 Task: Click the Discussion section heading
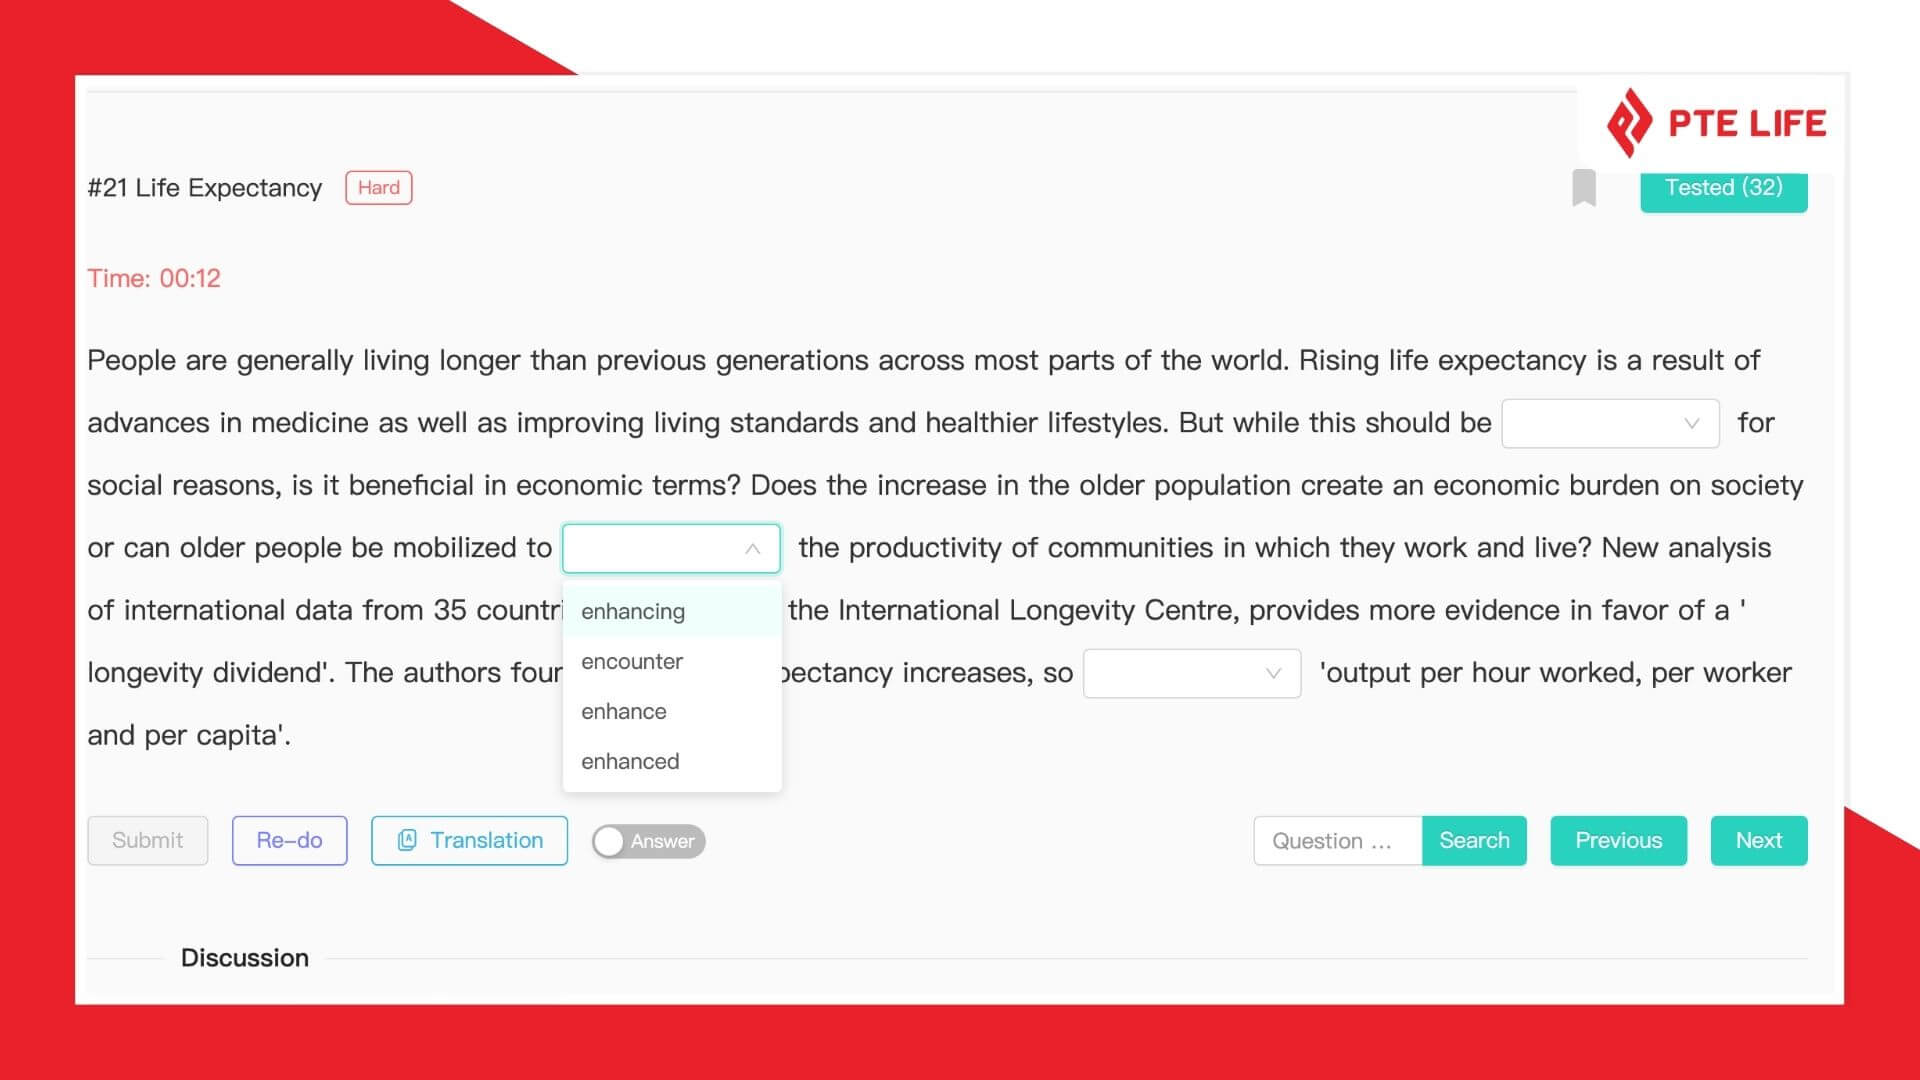point(245,958)
